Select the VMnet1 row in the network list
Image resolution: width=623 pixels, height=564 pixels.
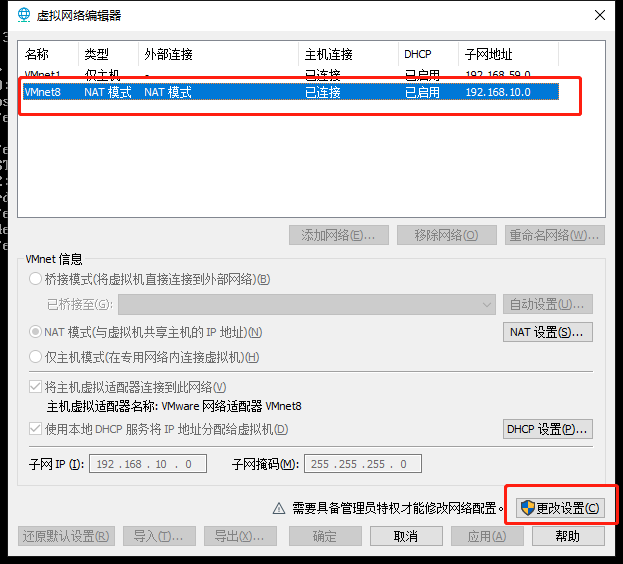click(x=290, y=75)
